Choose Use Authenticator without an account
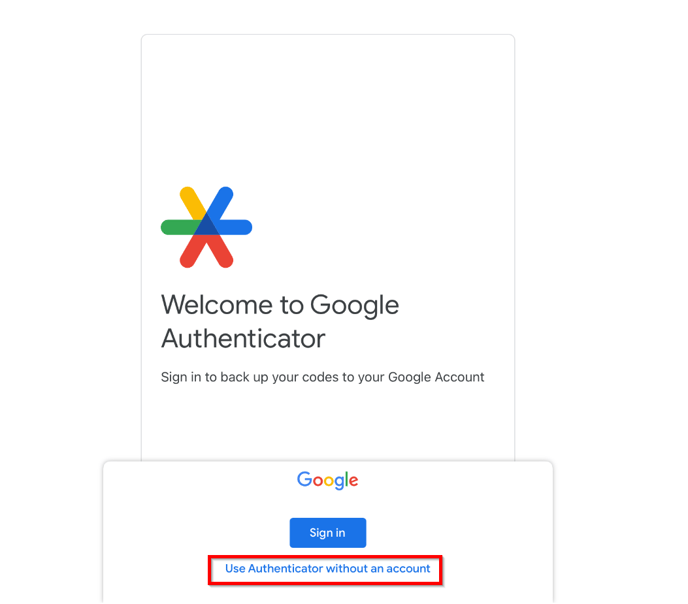This screenshot has height=604, width=688. (x=327, y=568)
